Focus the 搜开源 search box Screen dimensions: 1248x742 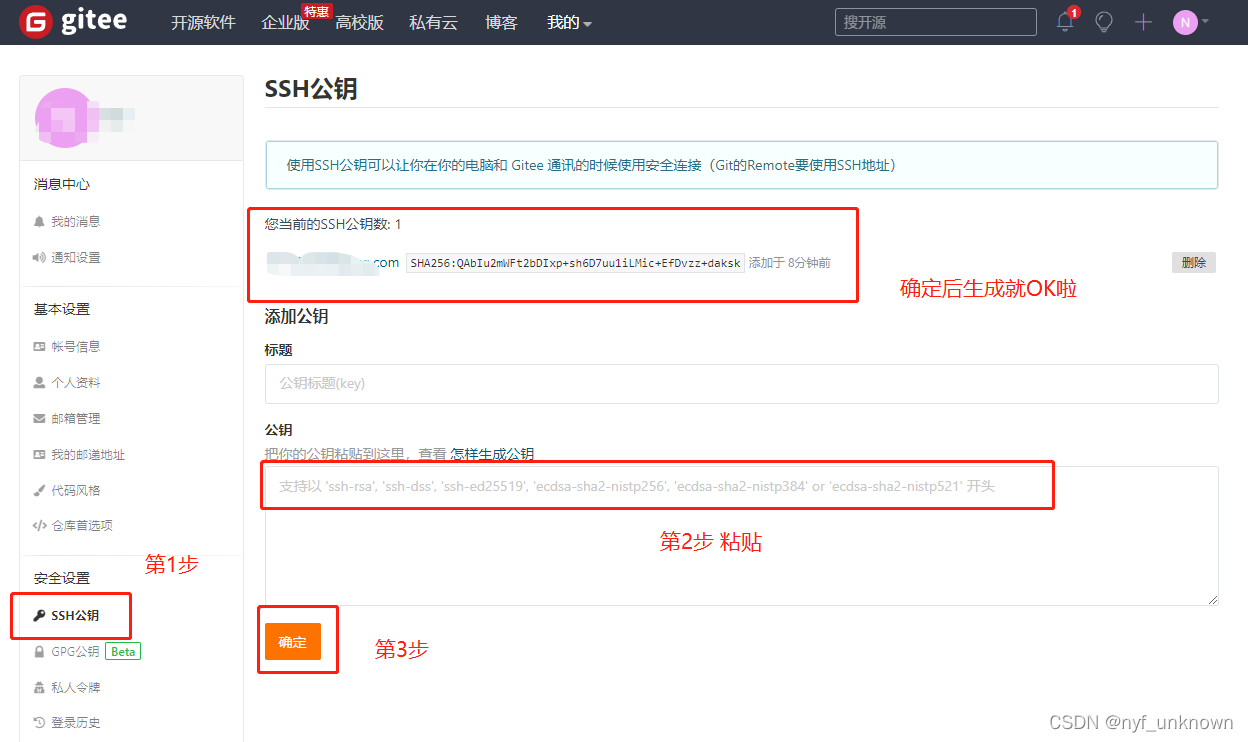coord(935,22)
